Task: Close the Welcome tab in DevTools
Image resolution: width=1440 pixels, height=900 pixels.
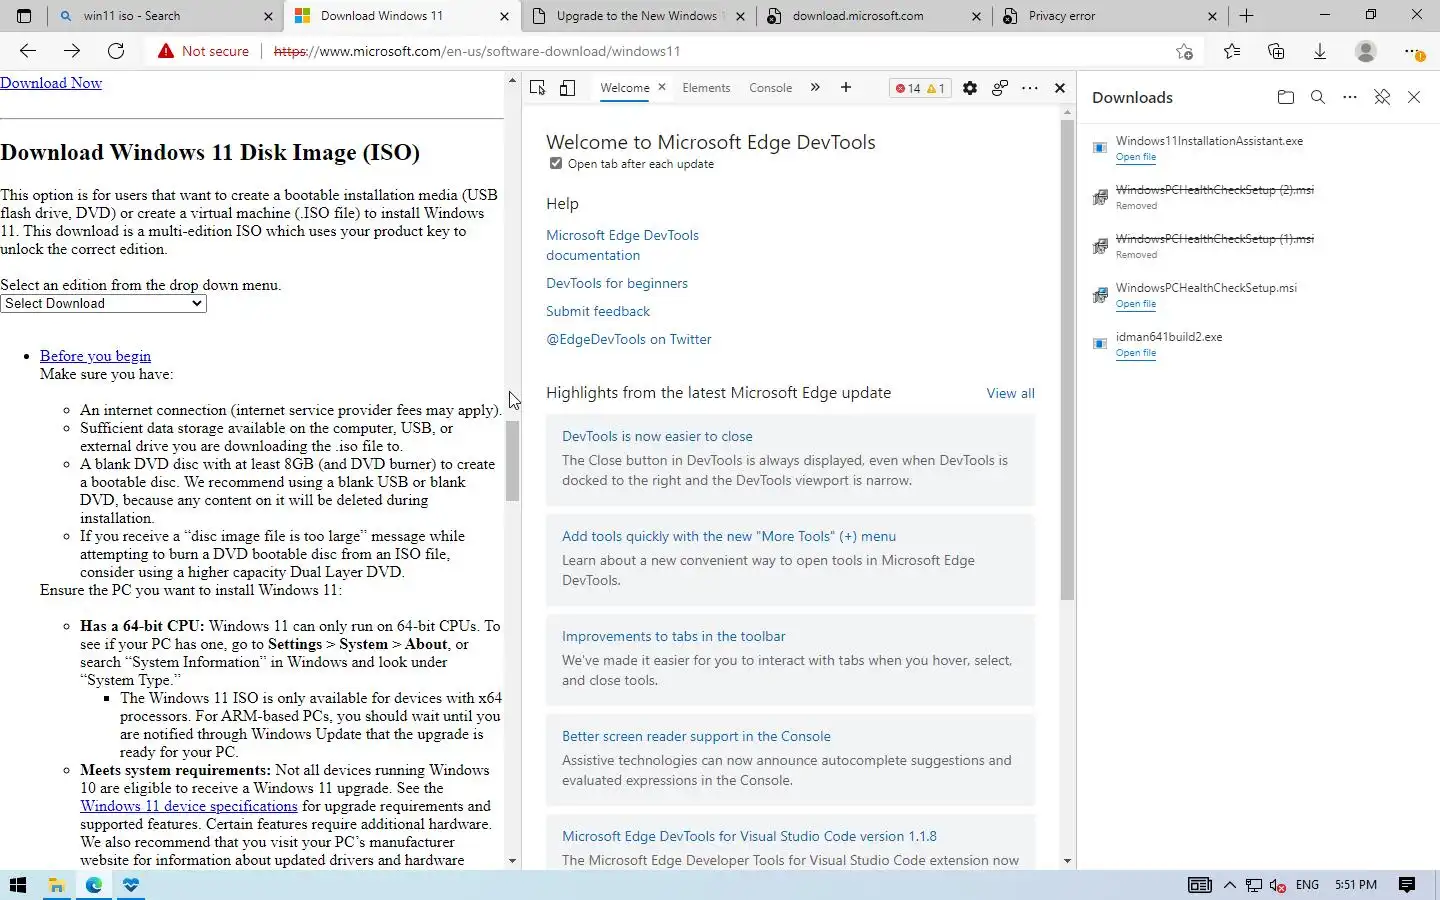Action: (x=661, y=87)
